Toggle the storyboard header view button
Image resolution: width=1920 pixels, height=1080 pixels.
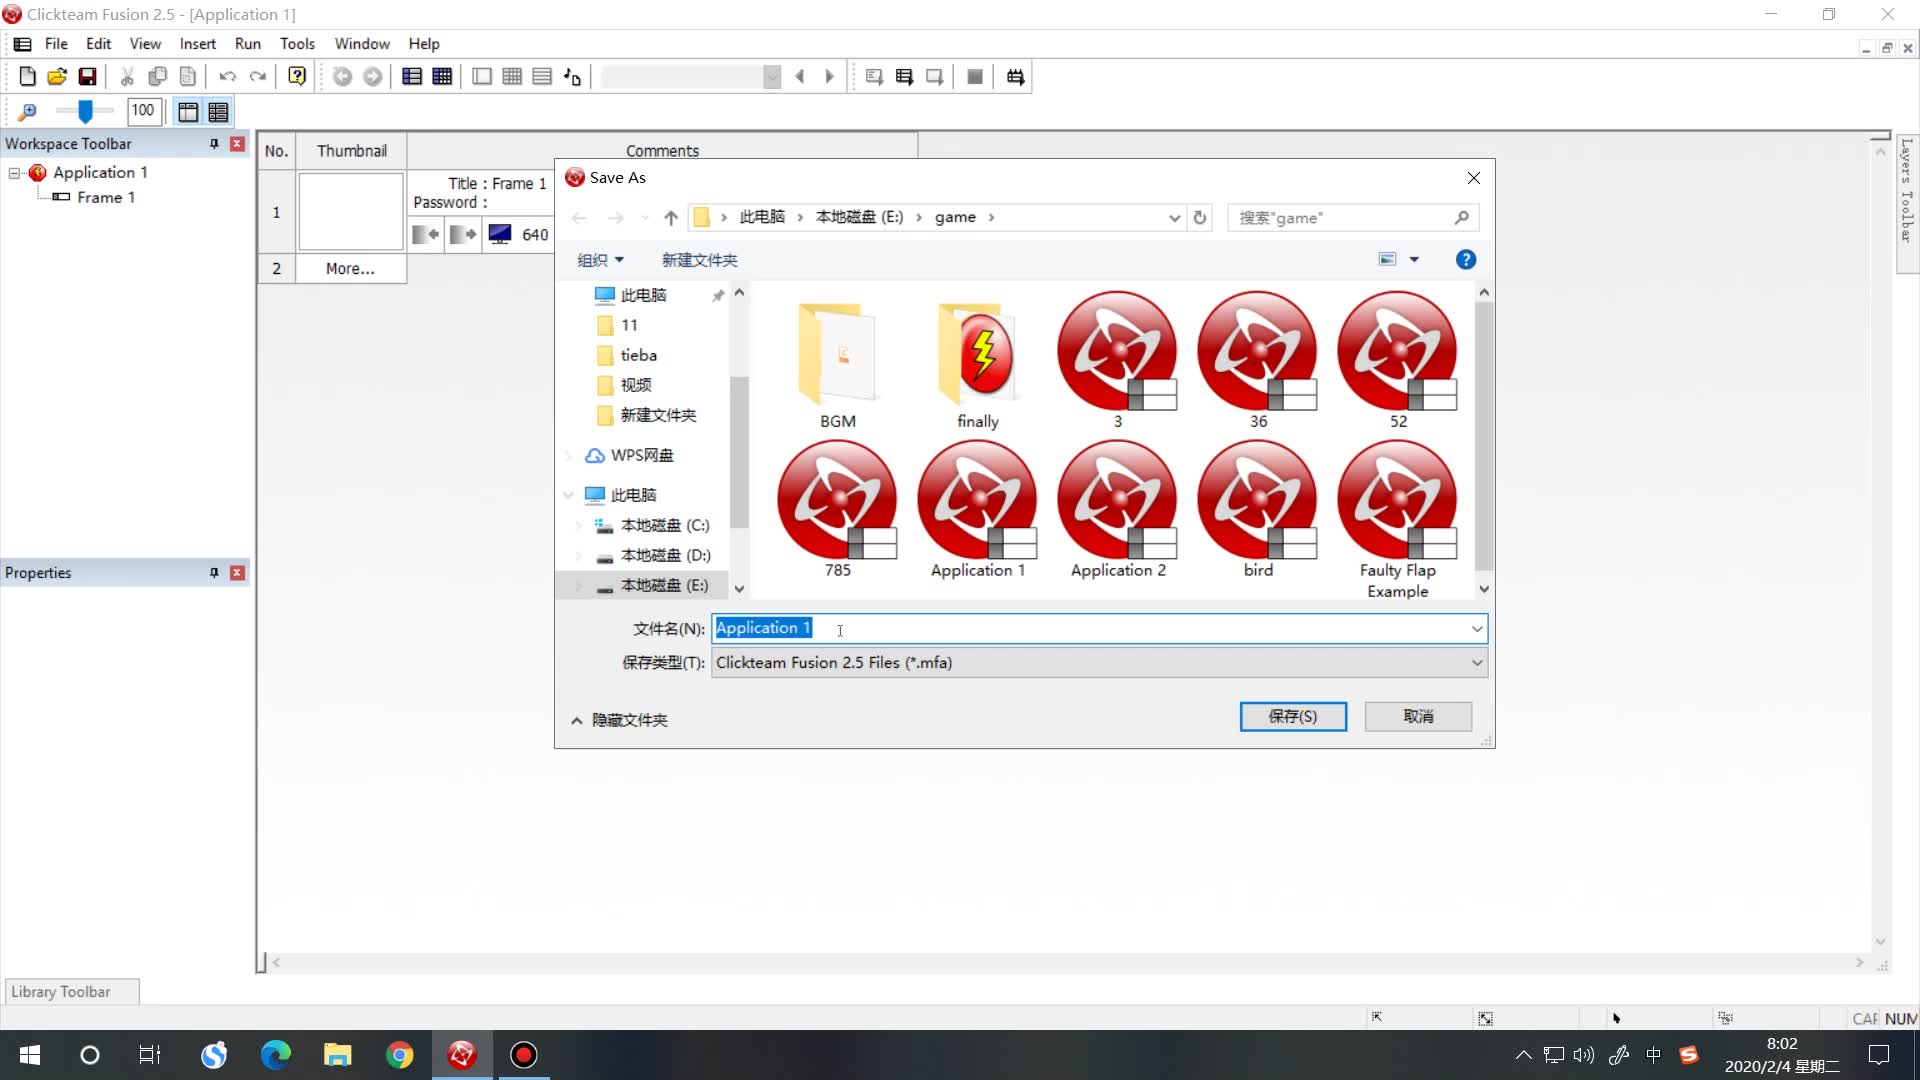(x=188, y=111)
